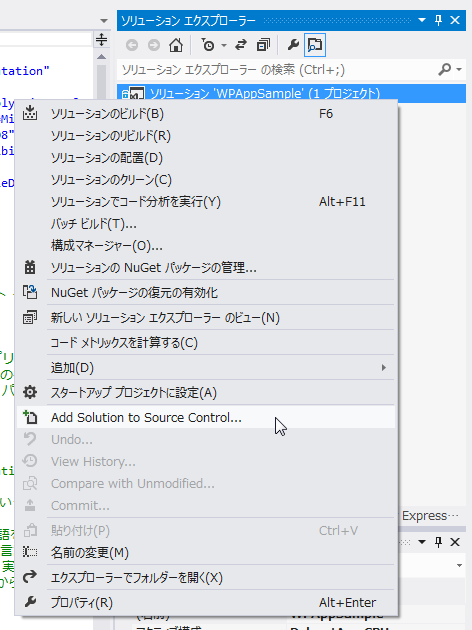Screen dimensions: 472x630
Task: Click the build icon next to ソリューションのビルド
Action: click(x=30, y=113)
